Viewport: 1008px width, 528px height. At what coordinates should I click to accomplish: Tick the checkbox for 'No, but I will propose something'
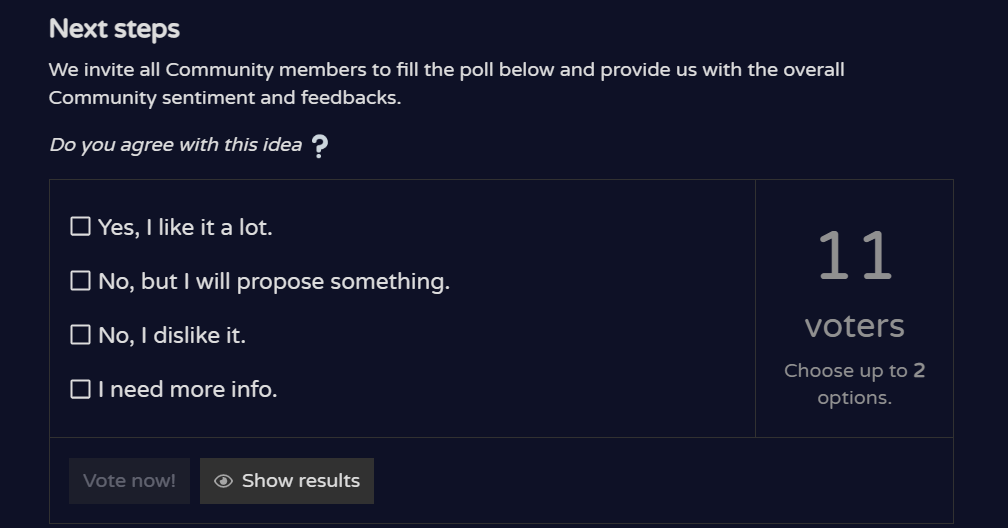[x=80, y=280]
